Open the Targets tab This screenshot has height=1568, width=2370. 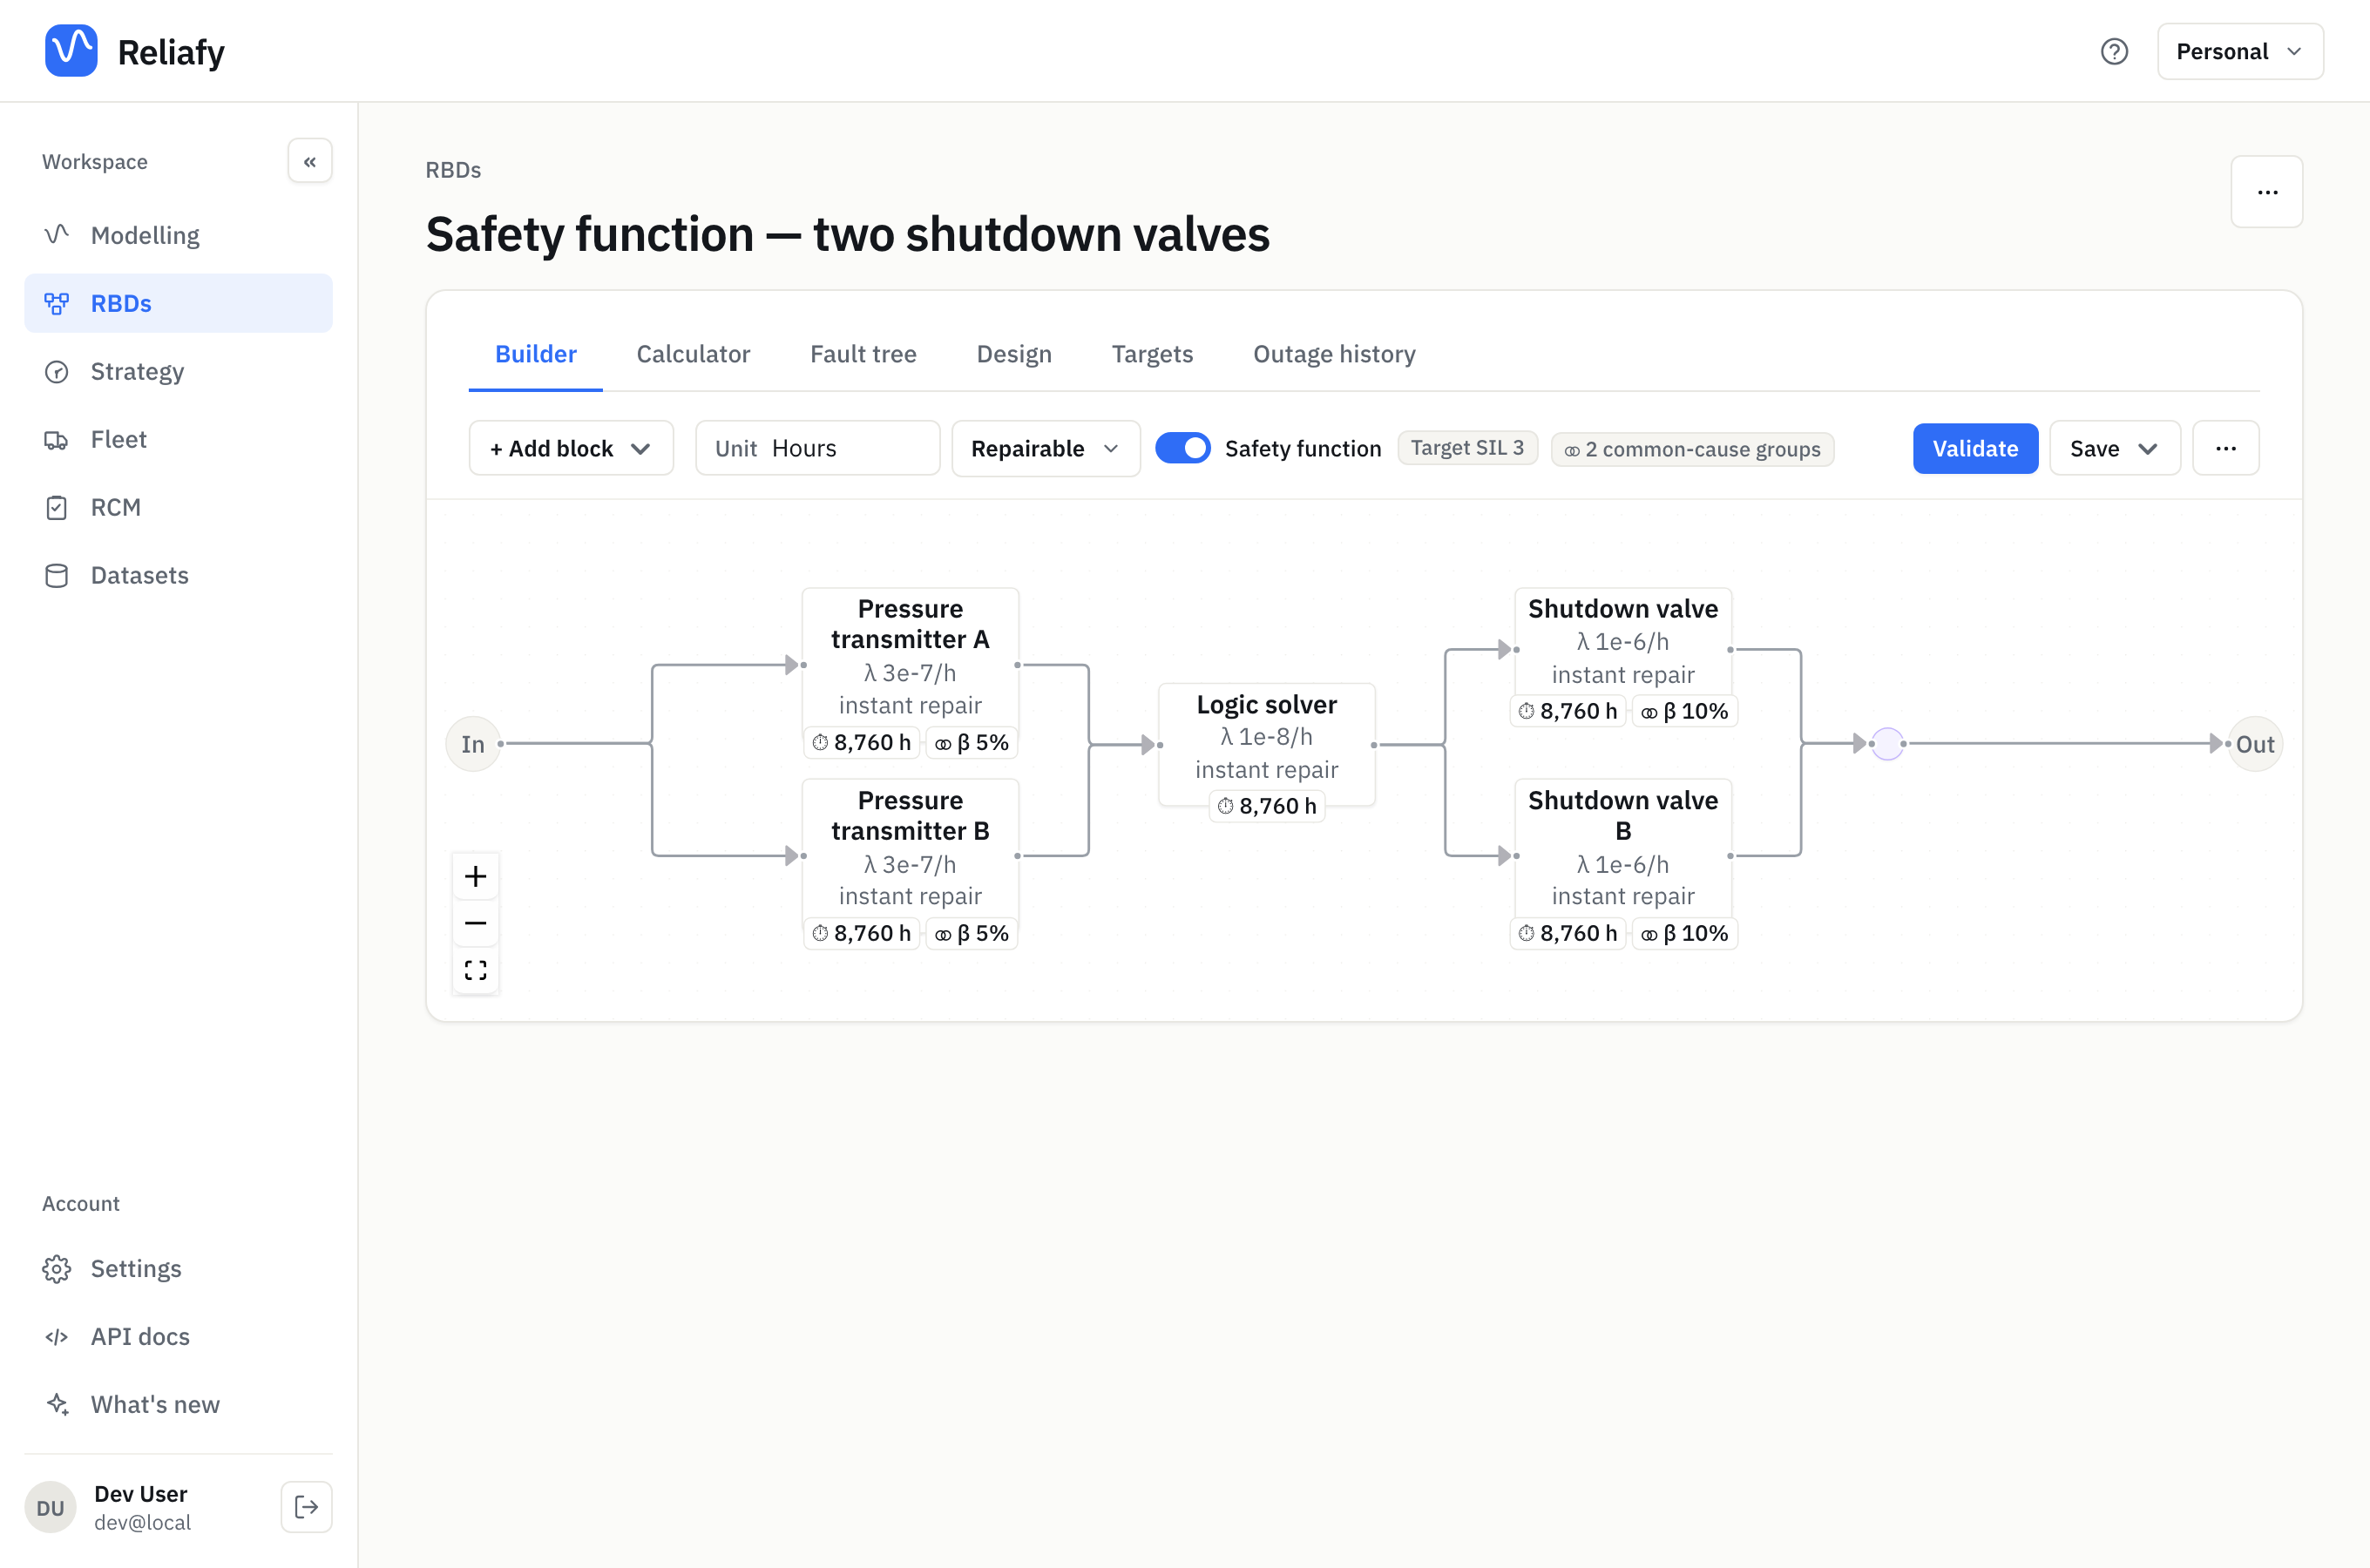[x=1152, y=354]
